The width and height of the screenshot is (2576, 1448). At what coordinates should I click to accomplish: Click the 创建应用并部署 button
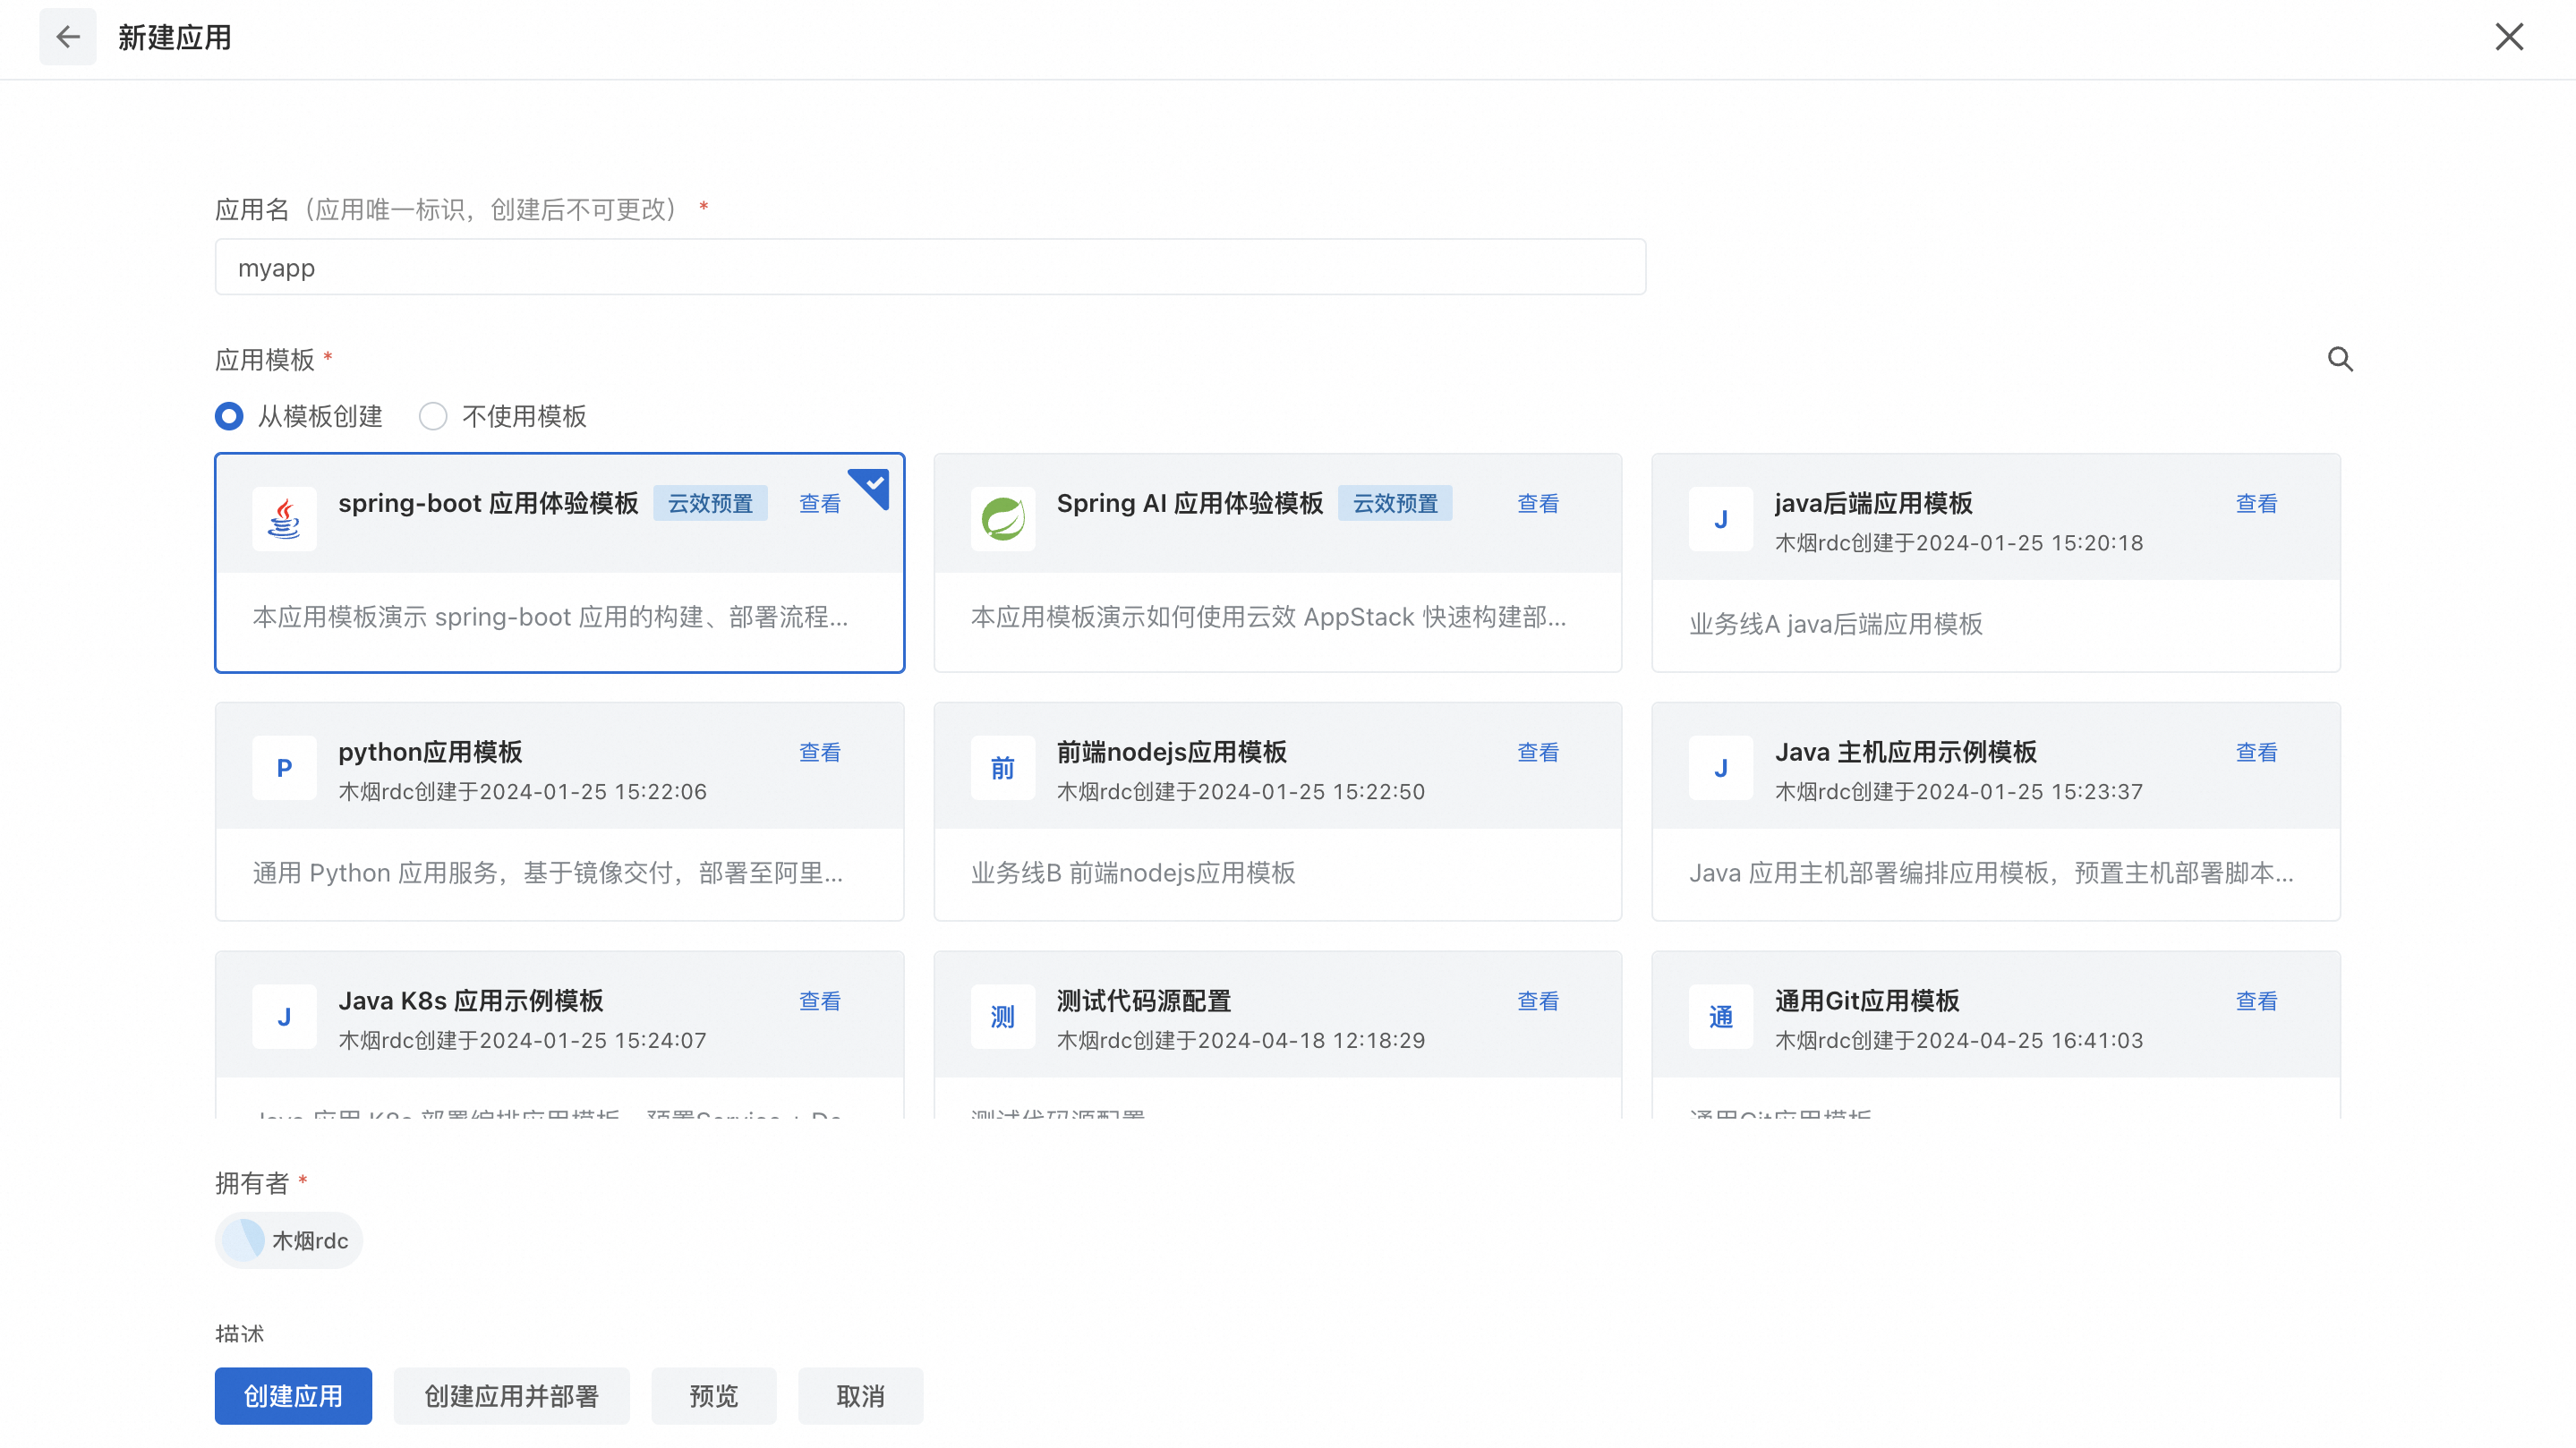click(511, 1395)
